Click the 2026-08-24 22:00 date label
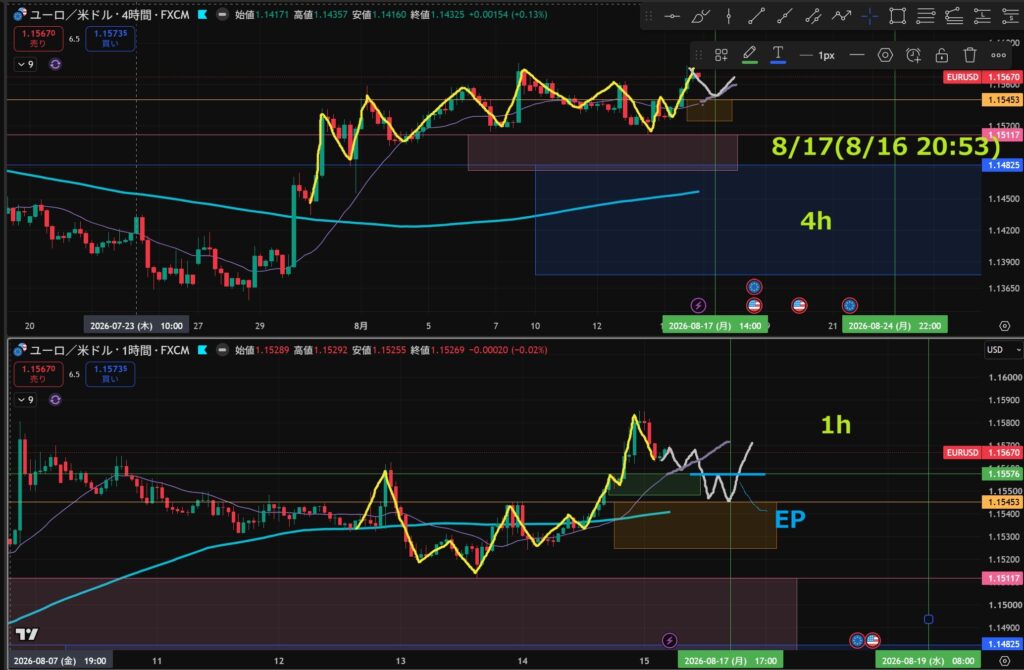The height and width of the screenshot is (670, 1024). [x=894, y=325]
